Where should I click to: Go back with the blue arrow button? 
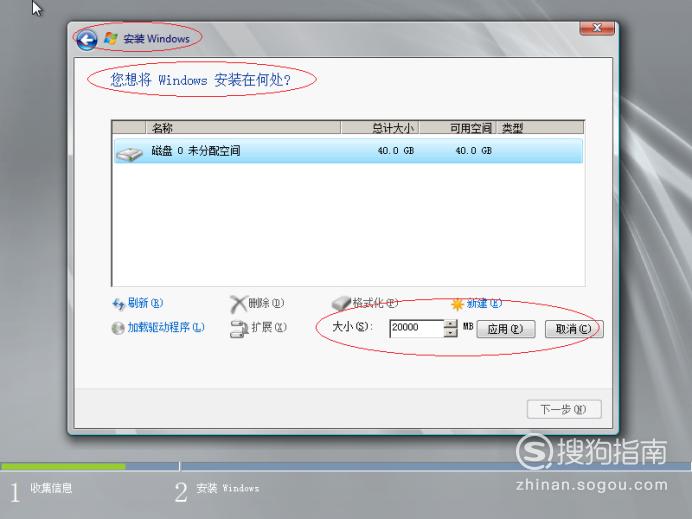tap(86, 40)
